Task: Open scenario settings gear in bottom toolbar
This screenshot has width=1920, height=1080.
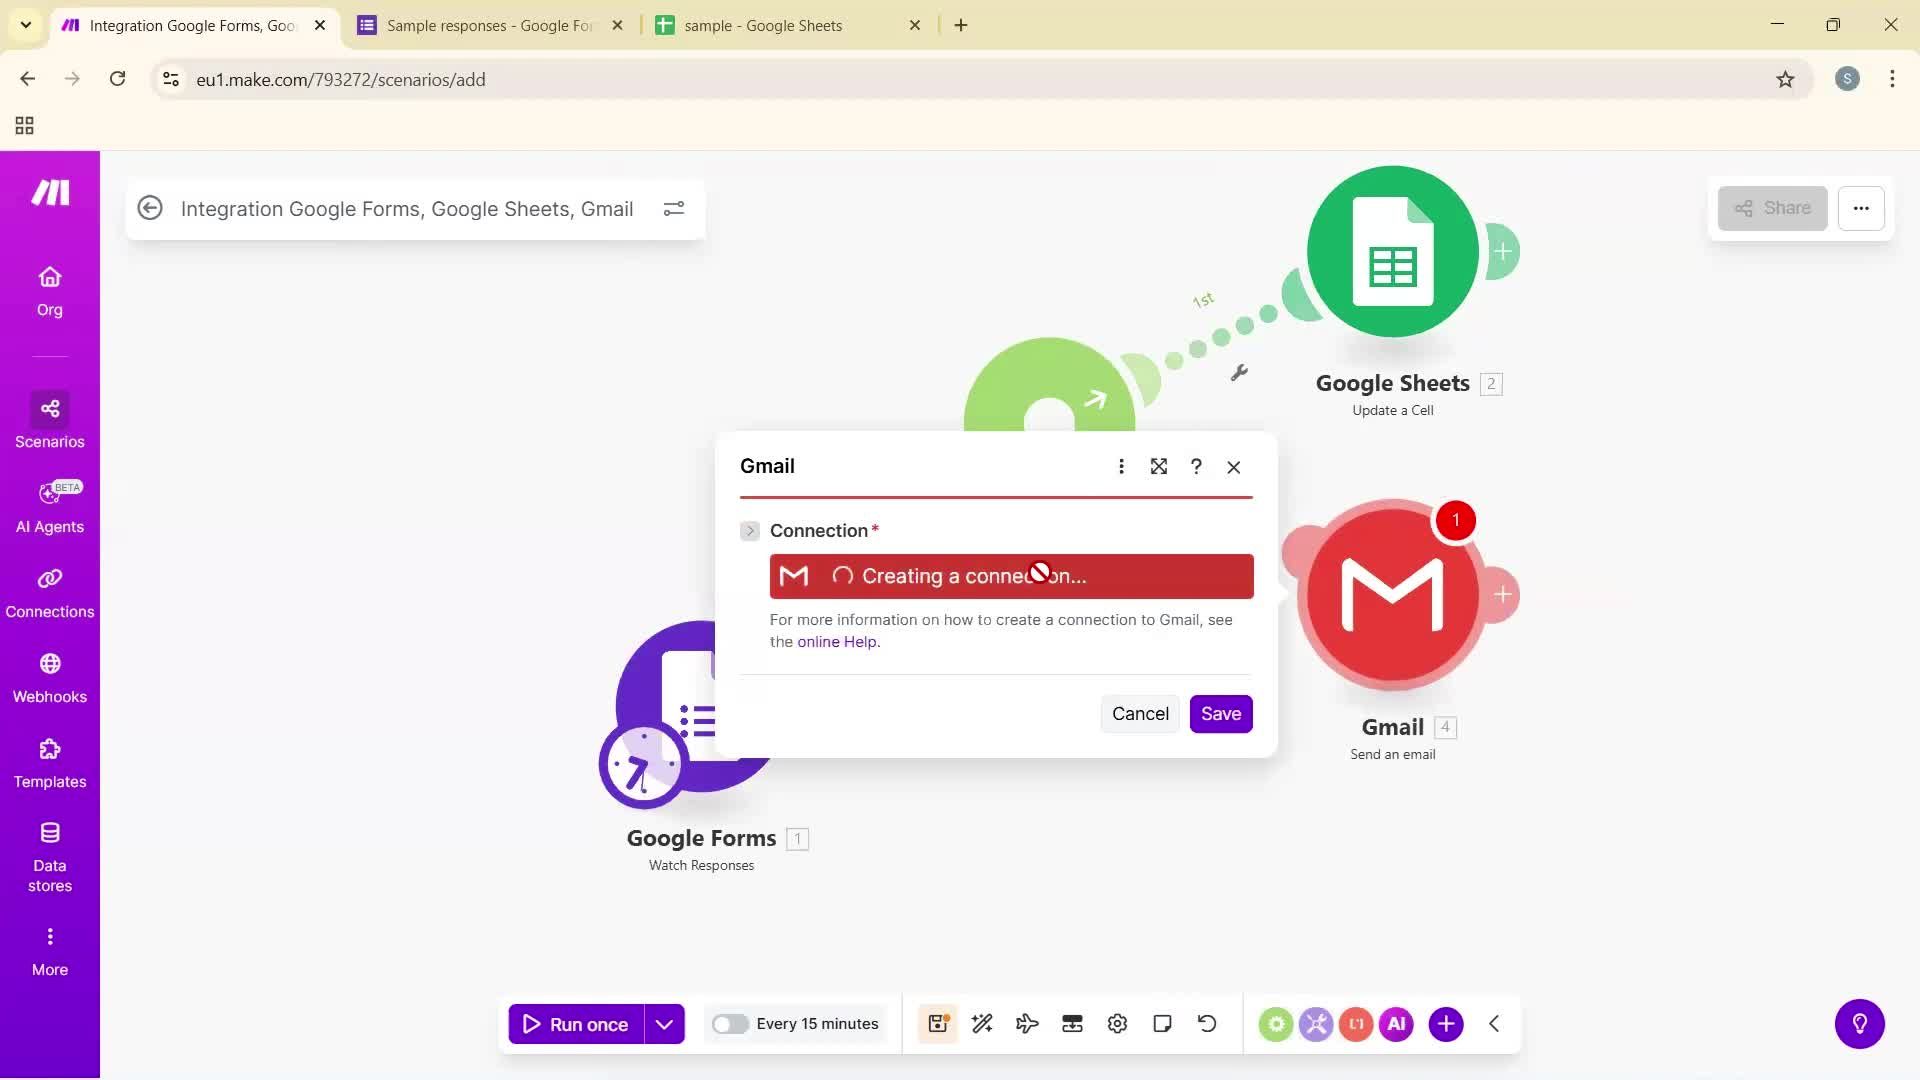Action: pyautogui.click(x=1117, y=1023)
